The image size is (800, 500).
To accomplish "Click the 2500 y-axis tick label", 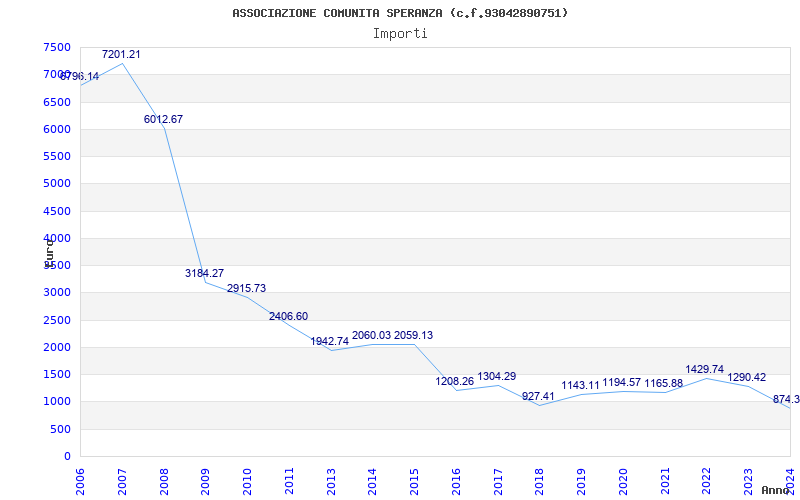I will coord(57,320).
